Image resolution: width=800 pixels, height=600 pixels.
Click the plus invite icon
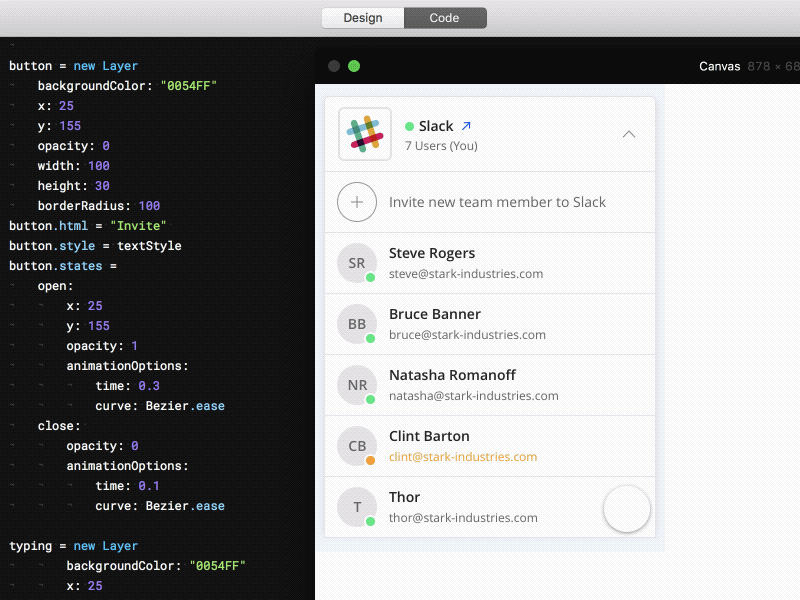357,202
